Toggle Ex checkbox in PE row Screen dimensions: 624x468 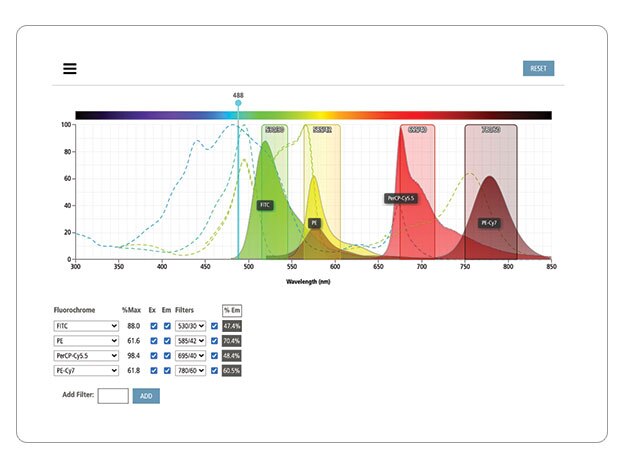pyautogui.click(x=154, y=341)
